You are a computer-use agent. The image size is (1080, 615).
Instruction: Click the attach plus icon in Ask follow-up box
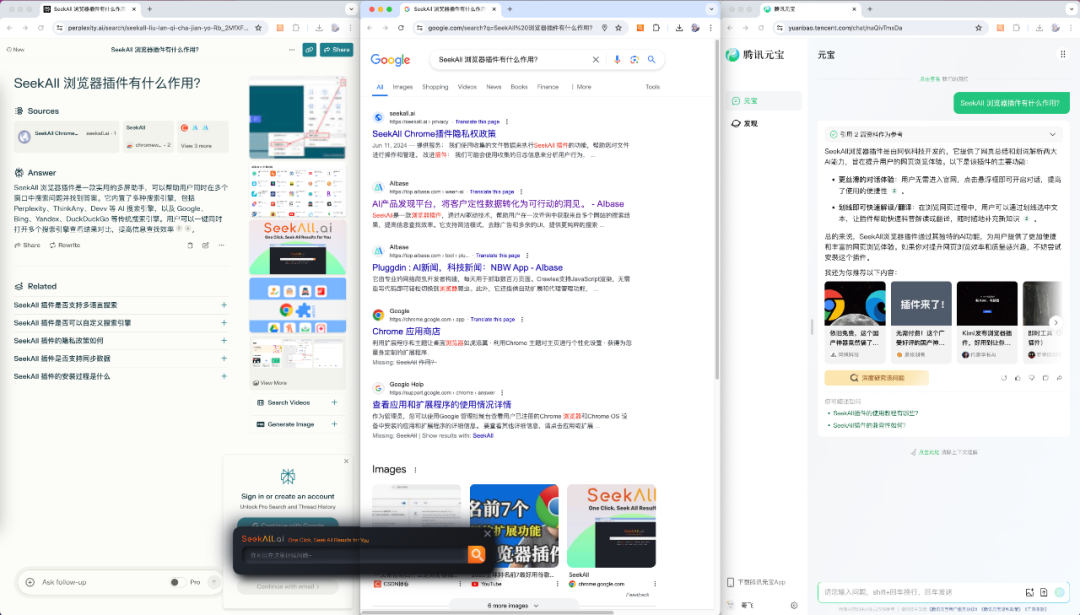click(x=30, y=583)
